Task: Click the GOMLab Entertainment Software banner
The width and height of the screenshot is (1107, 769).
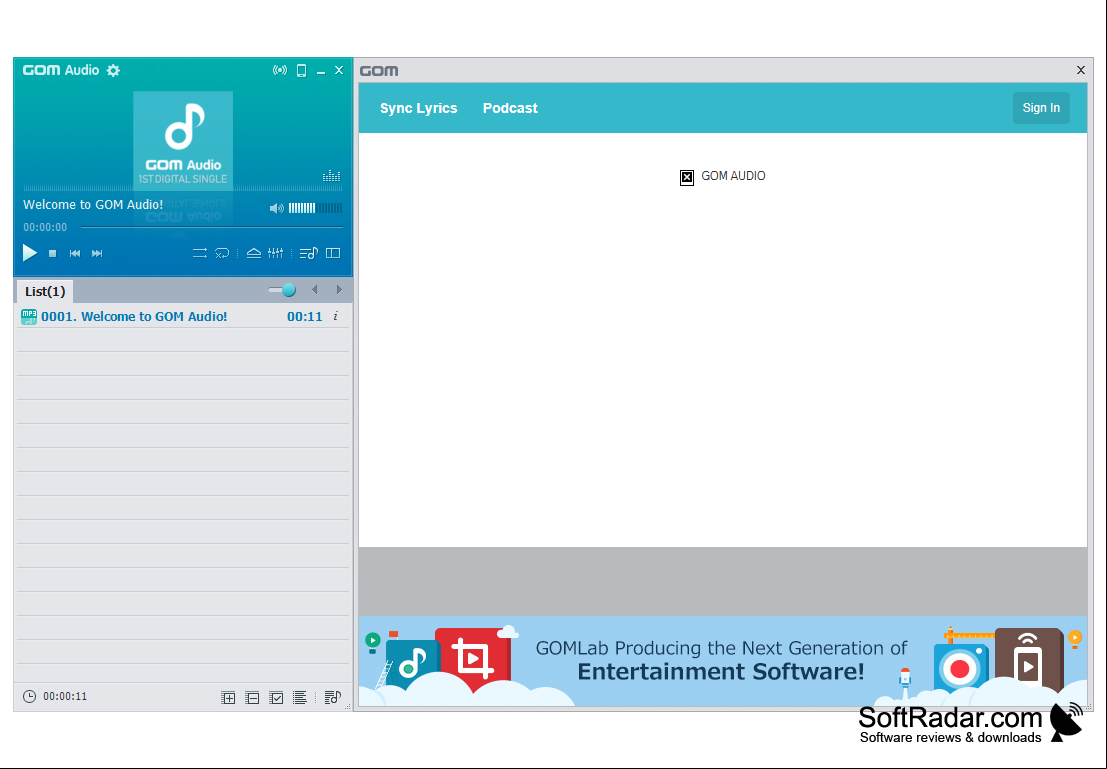Action: (x=723, y=661)
